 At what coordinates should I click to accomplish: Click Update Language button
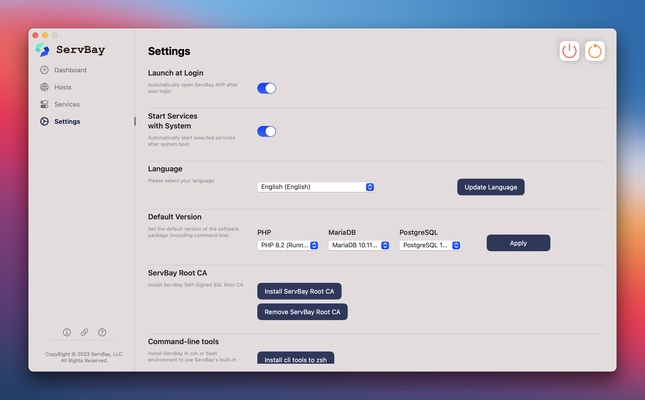[x=491, y=187]
